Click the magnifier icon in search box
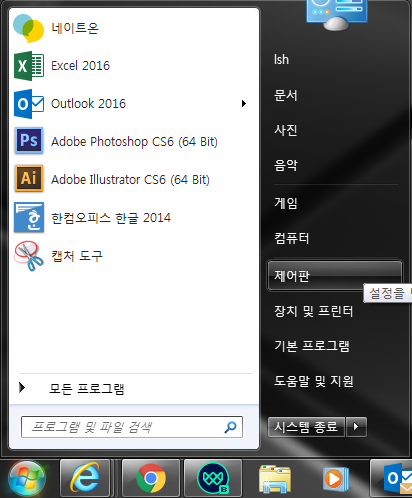This screenshot has height=498, width=412. pyautogui.click(x=230, y=427)
